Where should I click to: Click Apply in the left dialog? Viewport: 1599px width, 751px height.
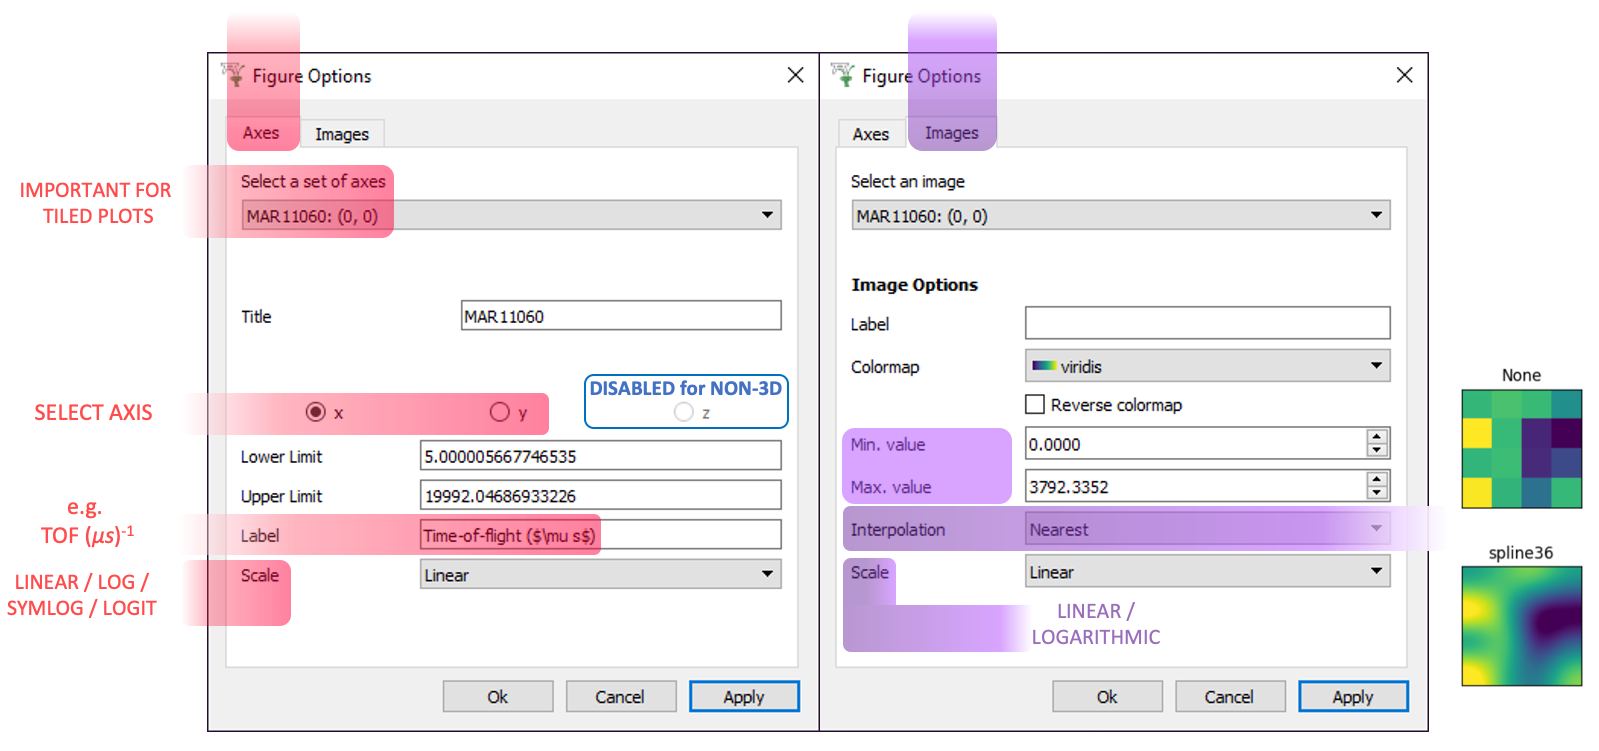click(x=744, y=697)
